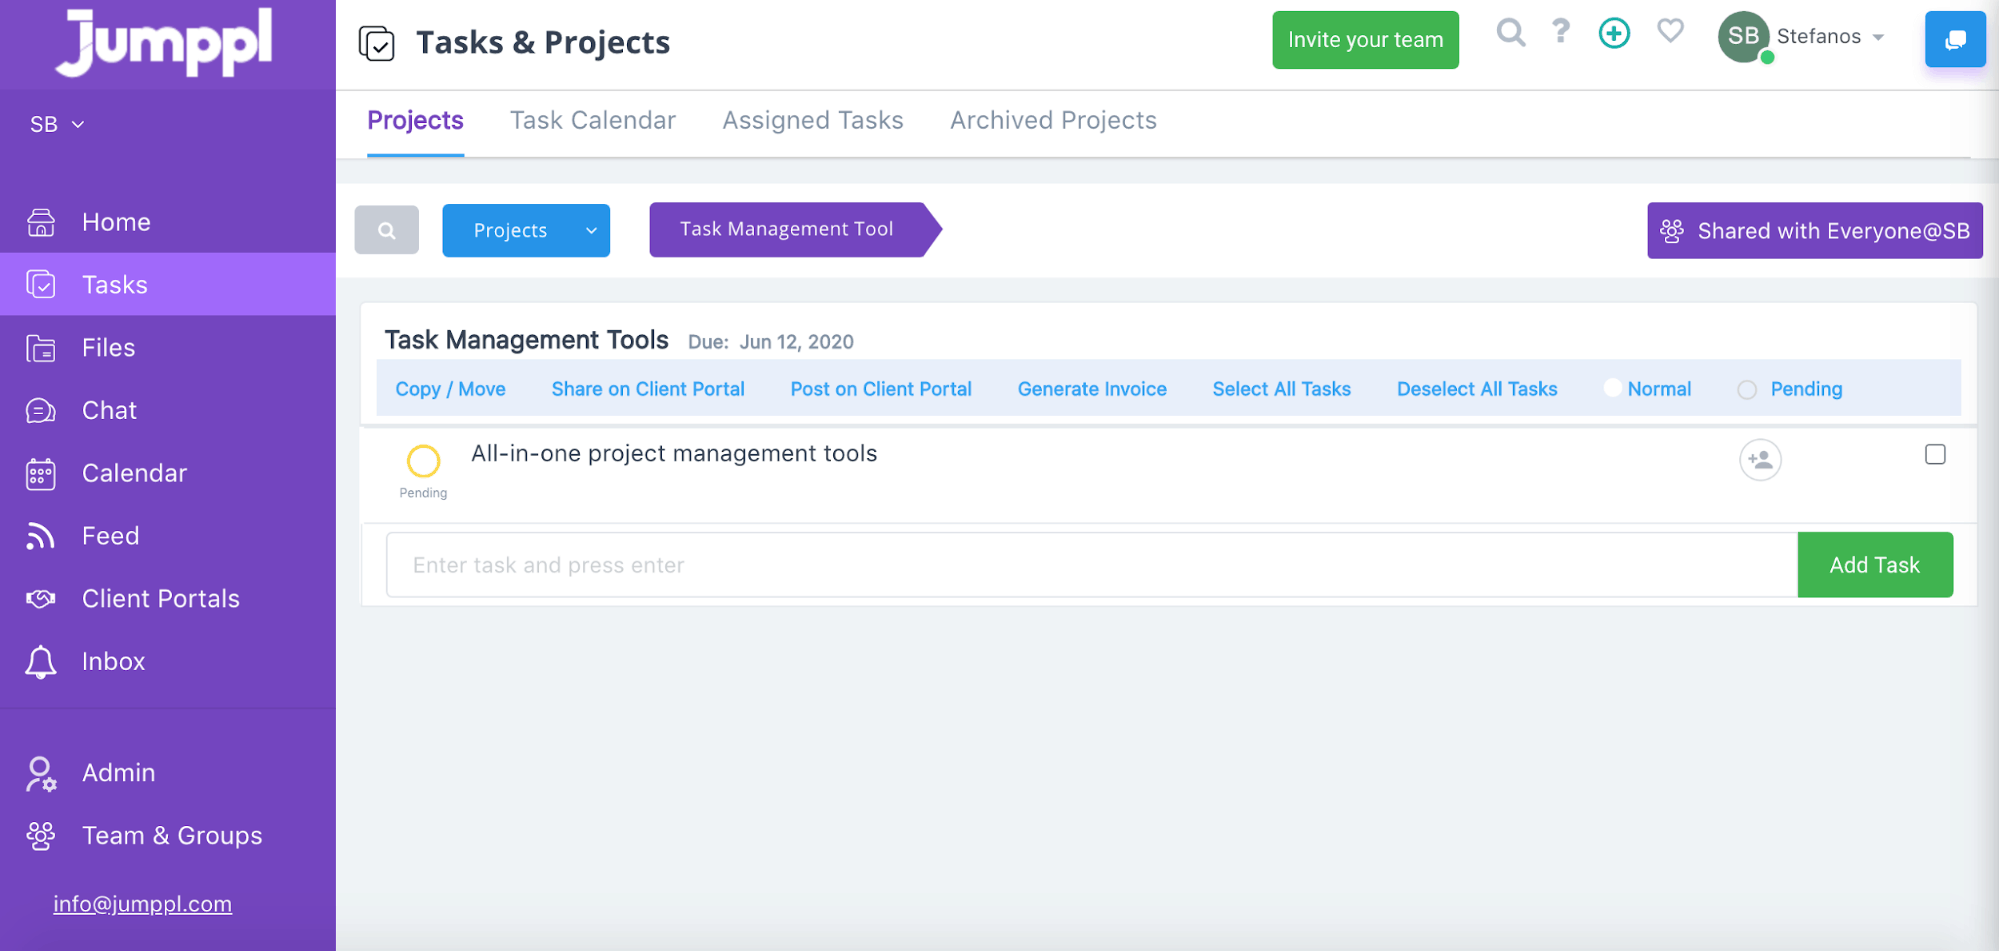Click Share on Client Portal link
This screenshot has width=1999, height=951.
[x=648, y=389]
